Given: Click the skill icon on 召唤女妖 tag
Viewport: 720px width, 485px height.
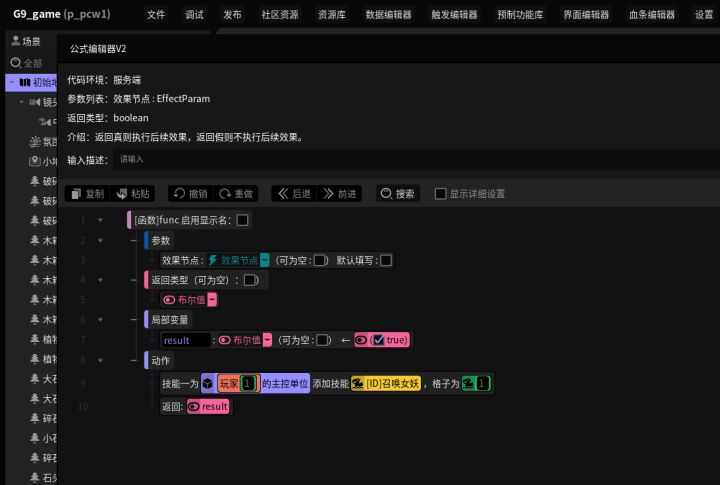Looking at the screenshot, I should pyautogui.click(x=358, y=383).
